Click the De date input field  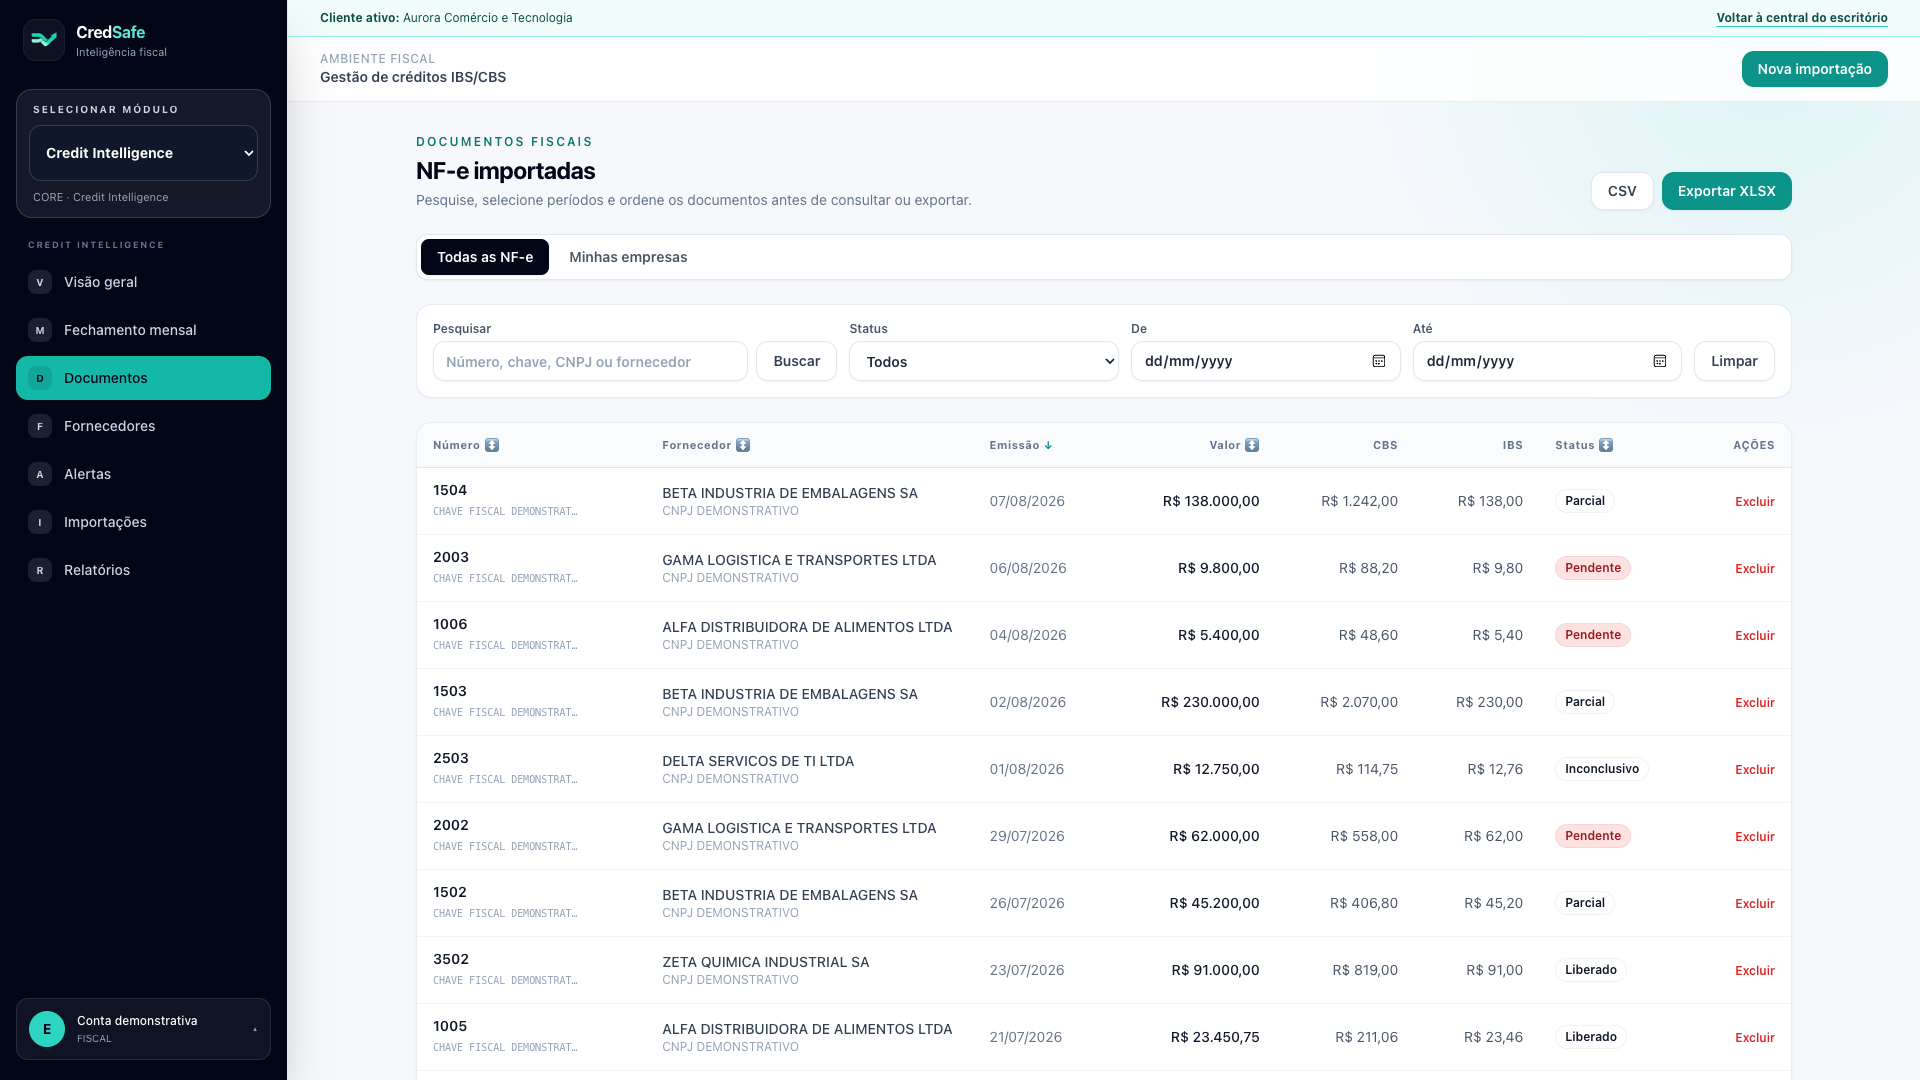coord(1265,361)
